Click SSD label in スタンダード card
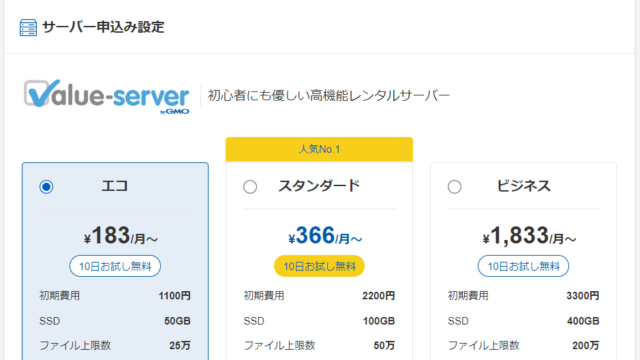The image size is (640, 360). pyautogui.click(x=254, y=321)
